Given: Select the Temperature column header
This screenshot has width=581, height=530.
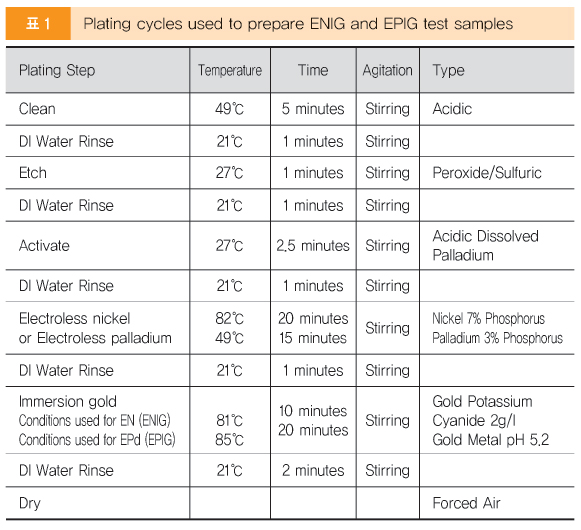Looking at the screenshot, I should [x=230, y=70].
